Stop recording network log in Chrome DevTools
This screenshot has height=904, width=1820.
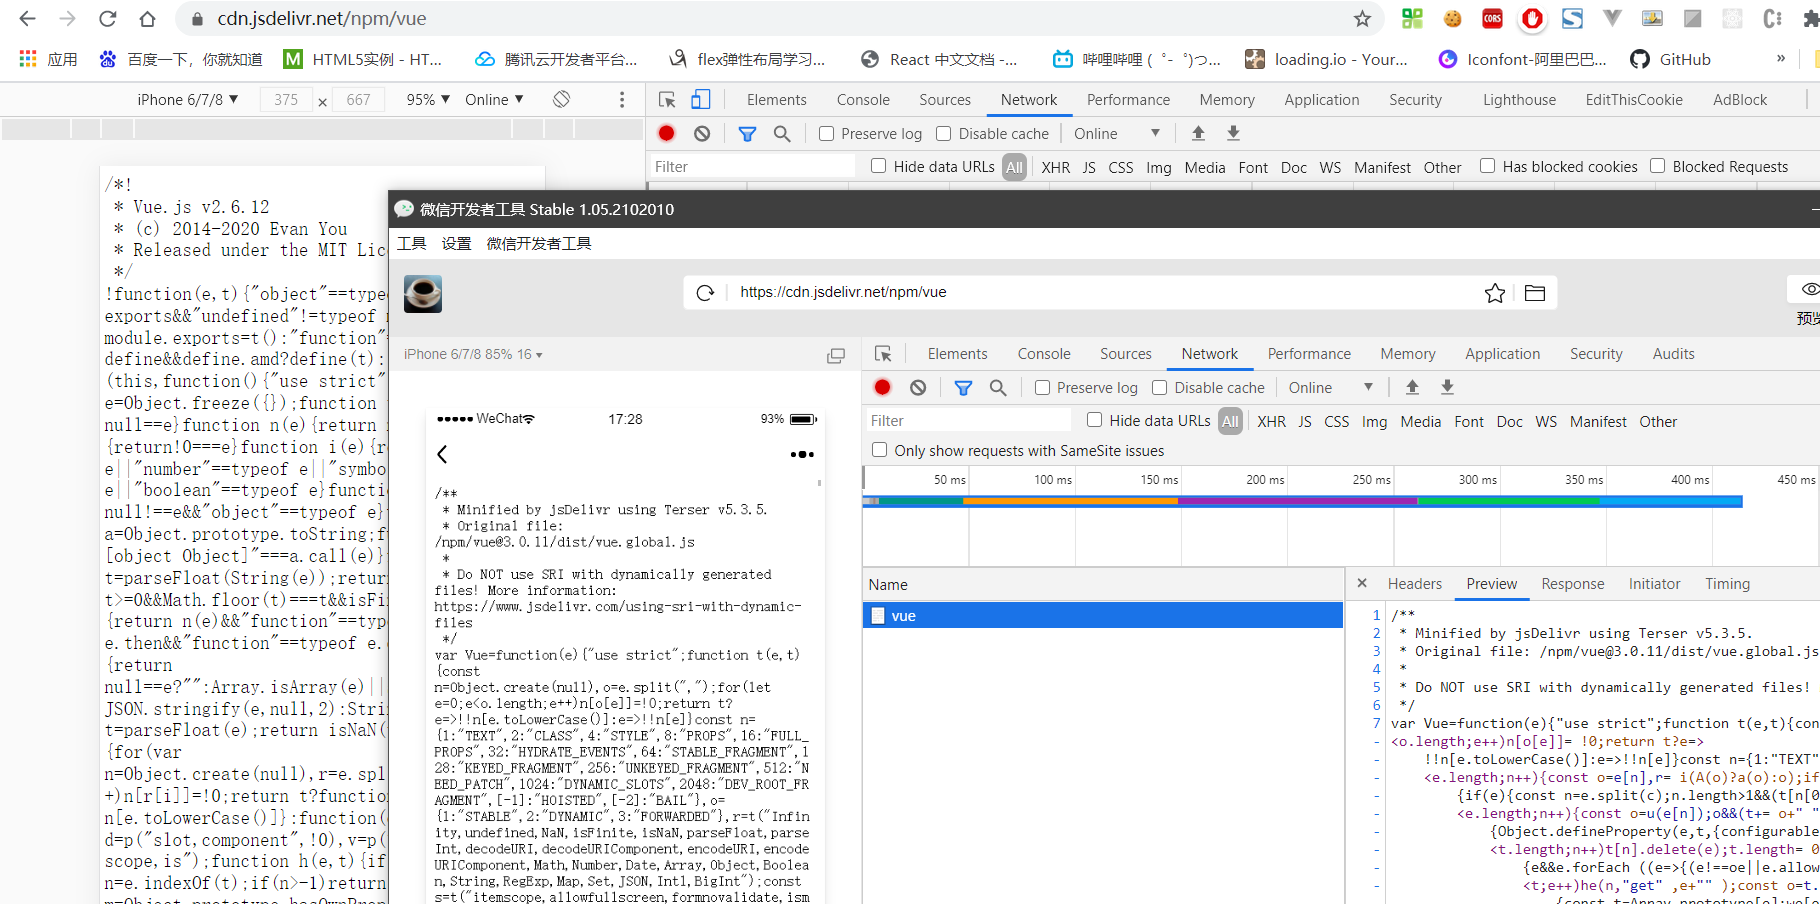(667, 133)
